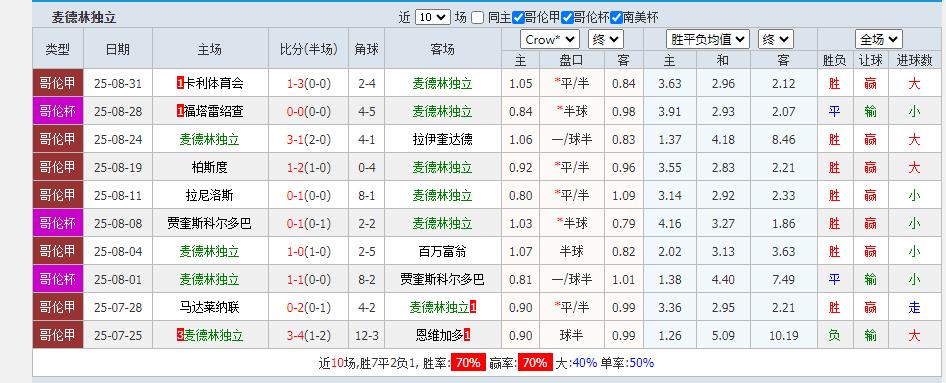Click the 日期 column header
Image resolution: width=946 pixels, height=383 pixels.
tap(118, 49)
